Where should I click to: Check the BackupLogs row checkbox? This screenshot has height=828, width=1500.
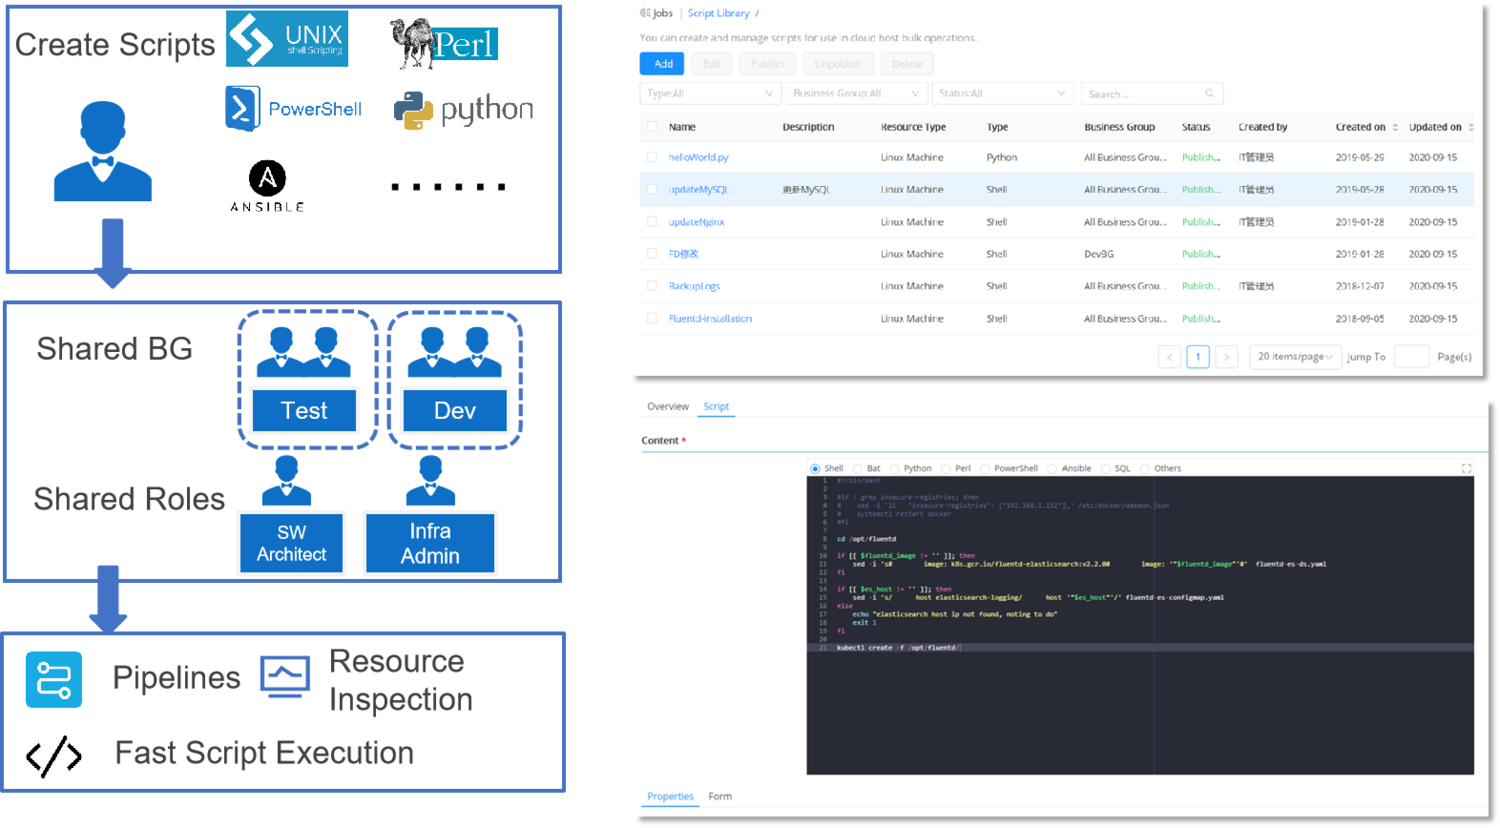pyautogui.click(x=652, y=286)
